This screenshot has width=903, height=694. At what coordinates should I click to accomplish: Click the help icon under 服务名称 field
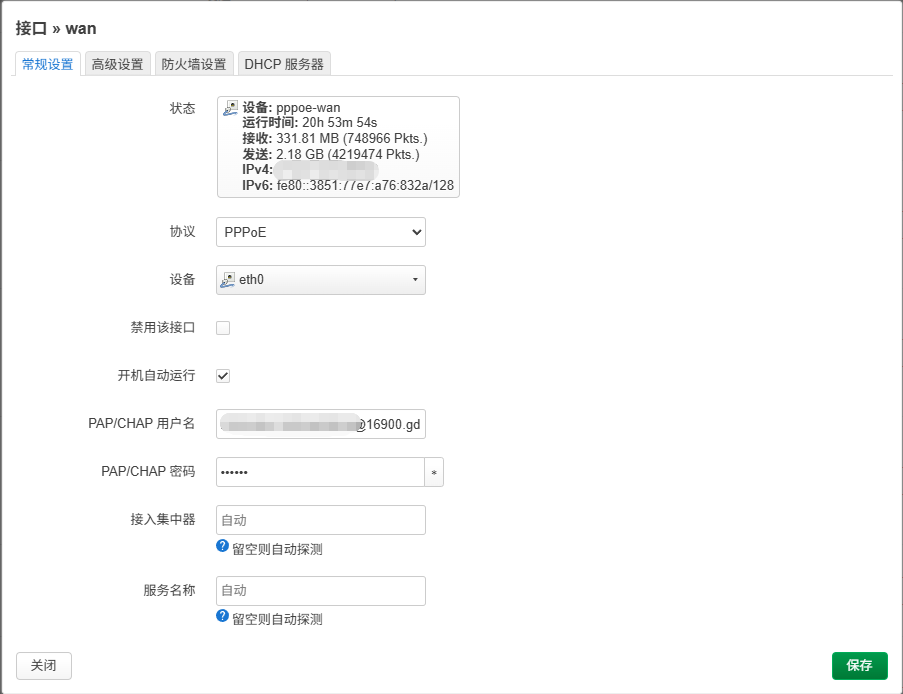coord(223,616)
